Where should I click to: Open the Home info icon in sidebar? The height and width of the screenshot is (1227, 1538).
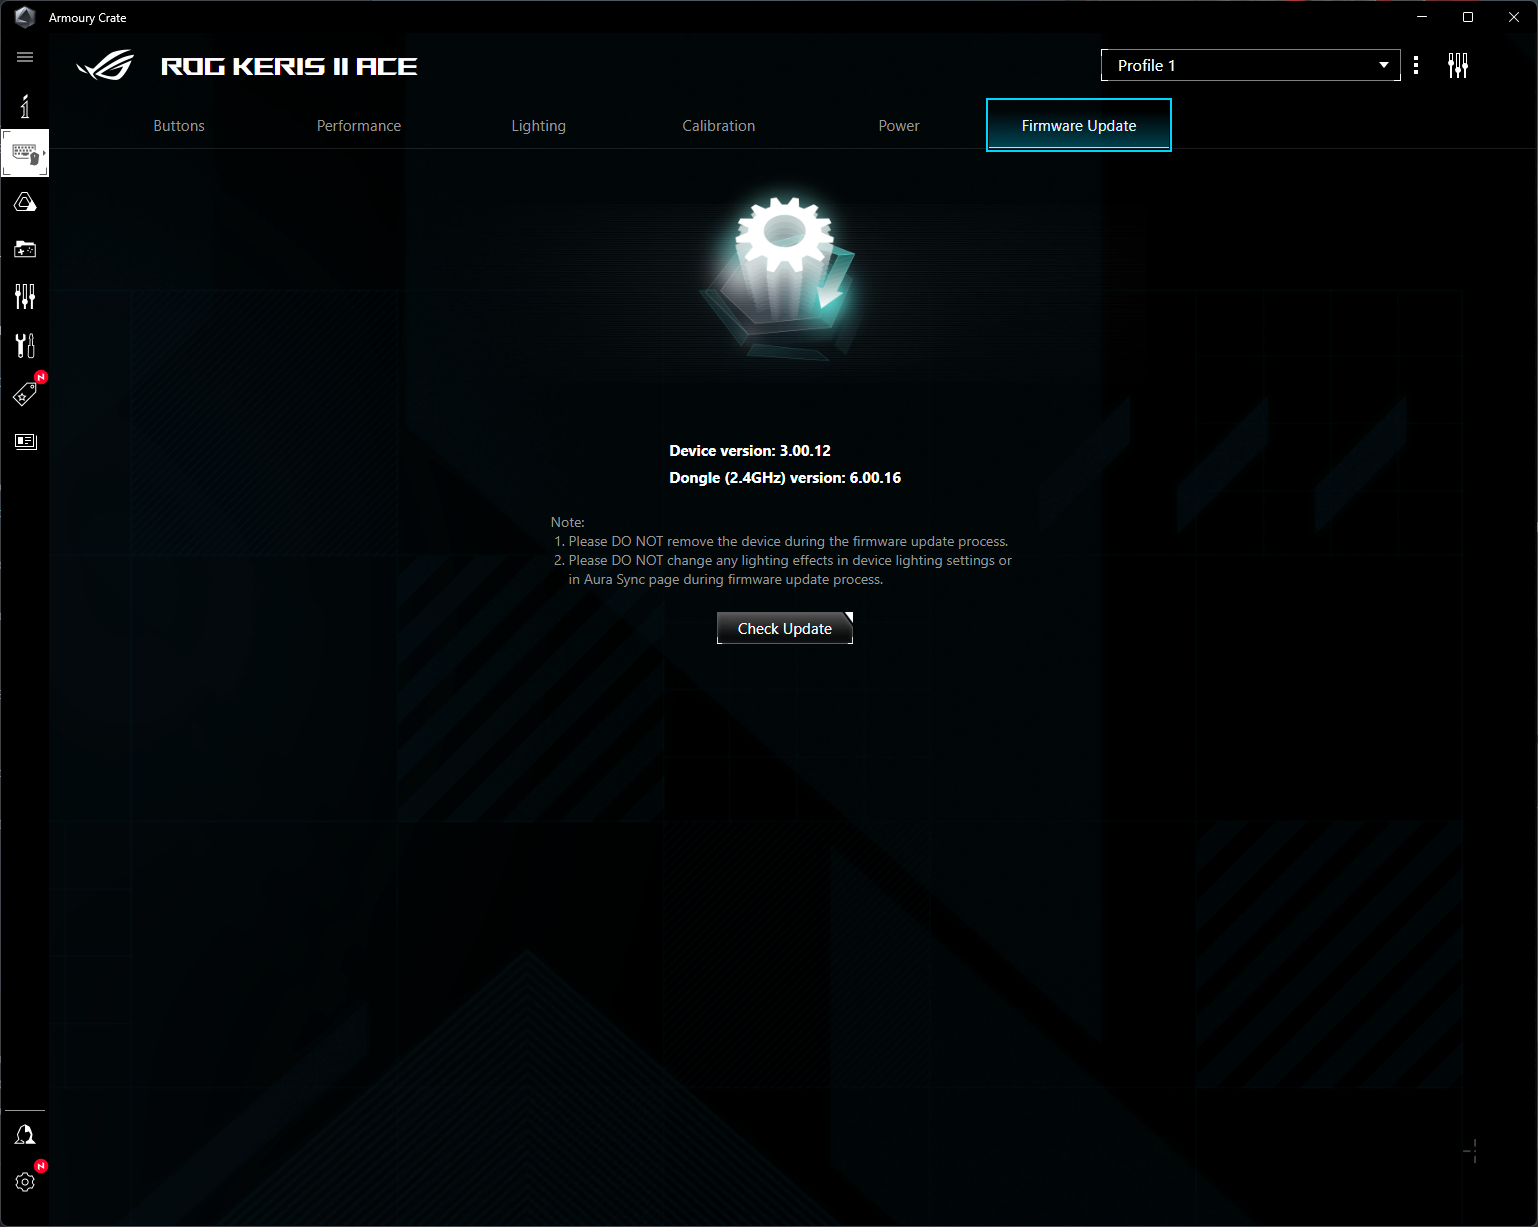(x=25, y=106)
